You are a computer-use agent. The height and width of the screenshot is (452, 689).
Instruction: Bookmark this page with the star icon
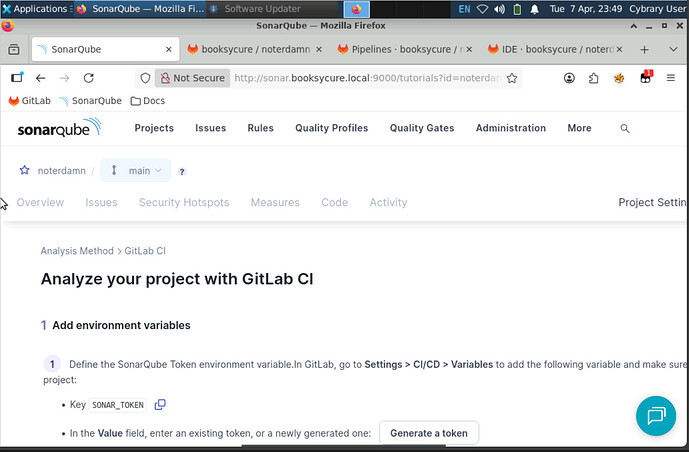[511, 78]
